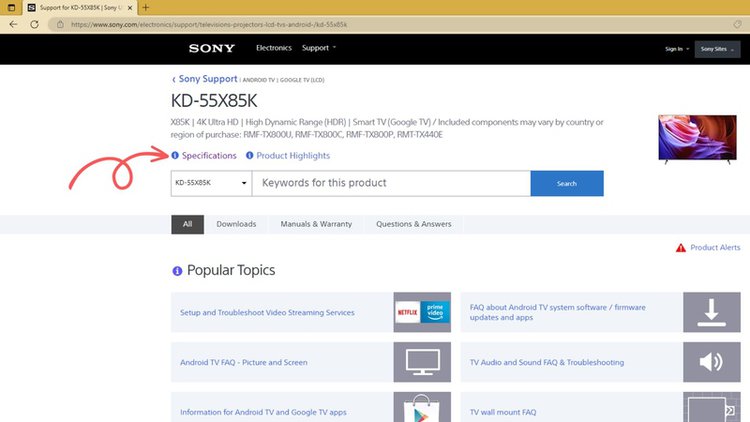This screenshot has height=422, width=750.
Task: Open Android TV FAQ - Picture and Screen
Action: 244,362
